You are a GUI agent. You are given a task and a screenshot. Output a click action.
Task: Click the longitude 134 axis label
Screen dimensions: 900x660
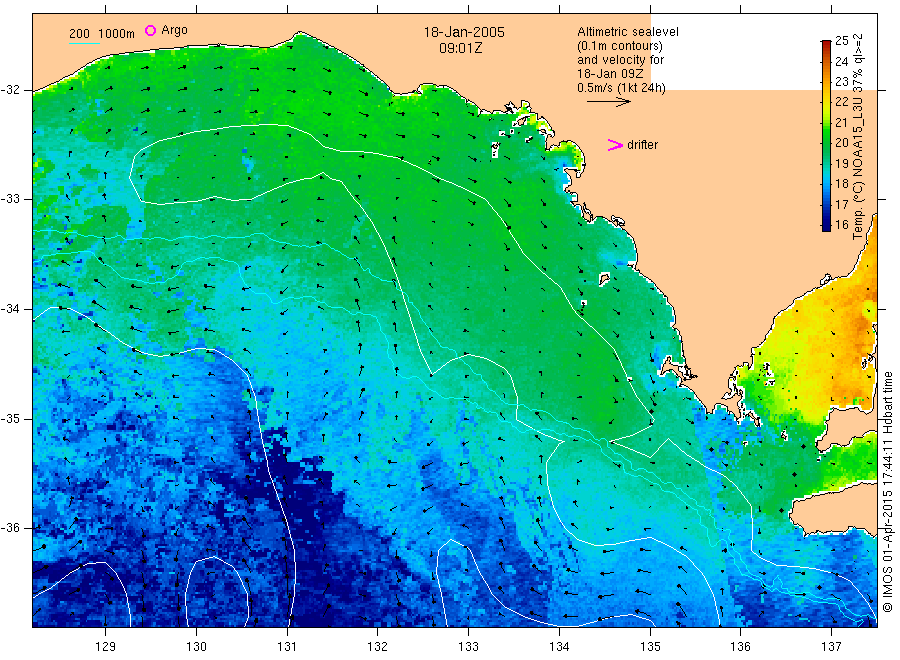(x=559, y=647)
